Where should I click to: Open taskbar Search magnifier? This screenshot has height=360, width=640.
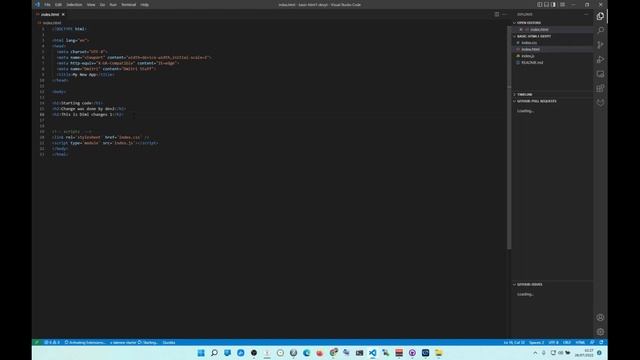click(214, 353)
